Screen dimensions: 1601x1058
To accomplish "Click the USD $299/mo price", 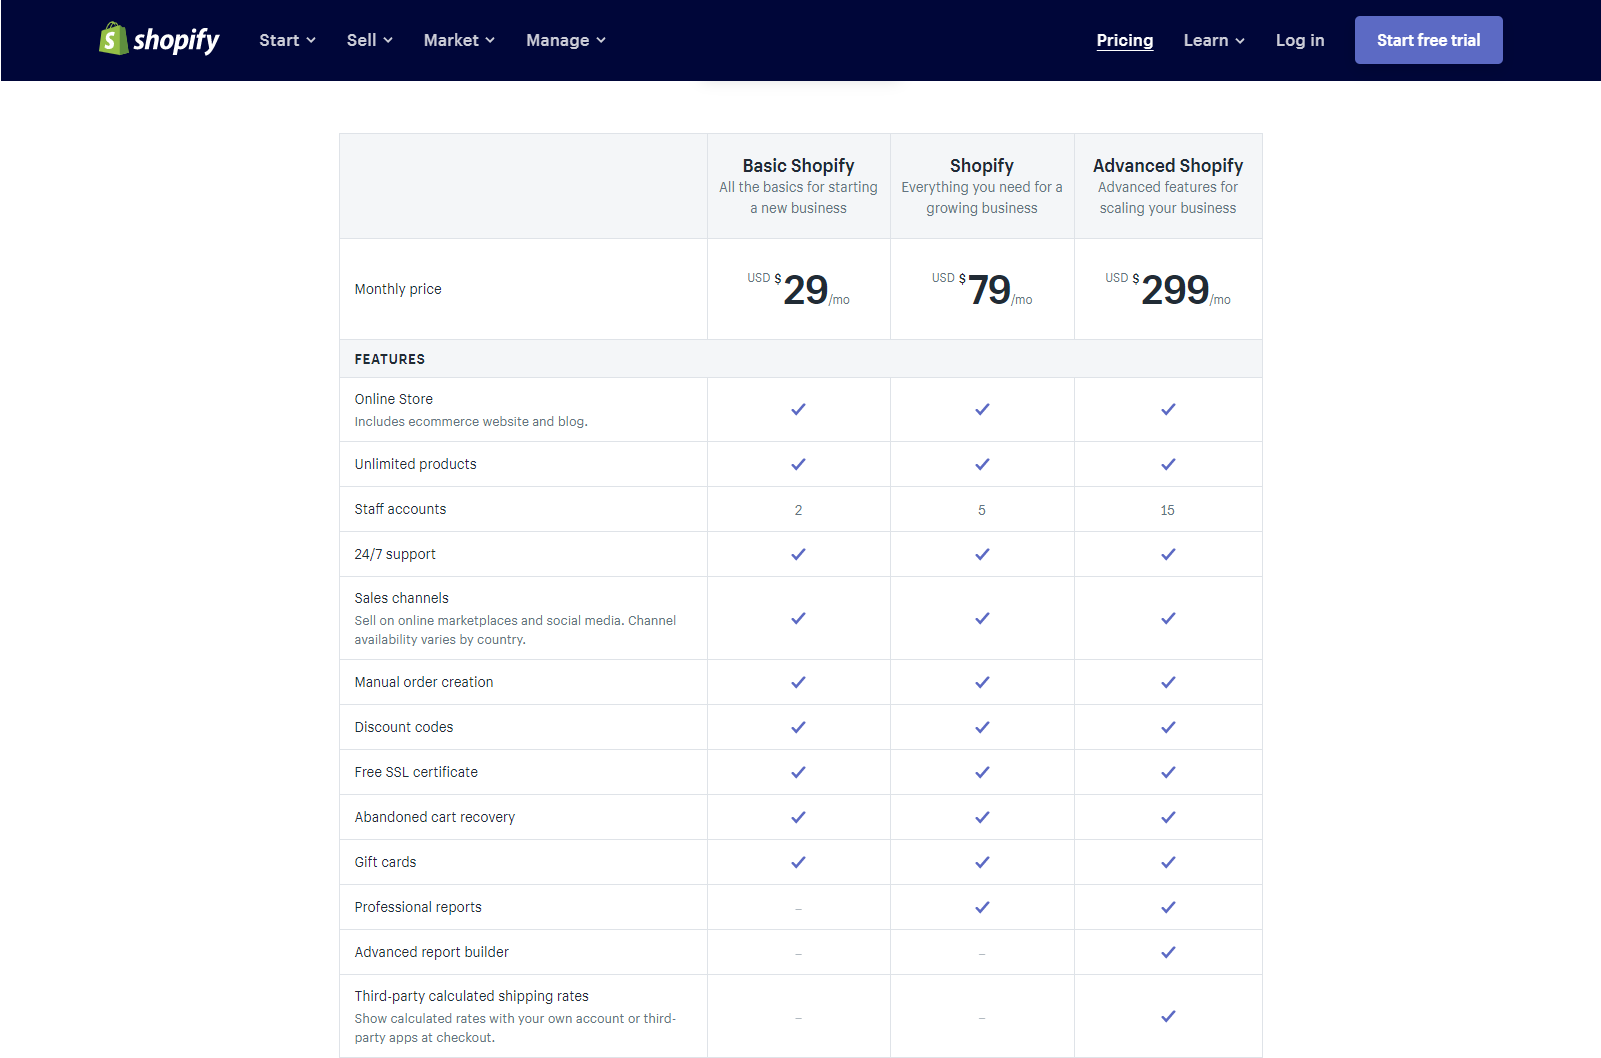I will click(1168, 289).
